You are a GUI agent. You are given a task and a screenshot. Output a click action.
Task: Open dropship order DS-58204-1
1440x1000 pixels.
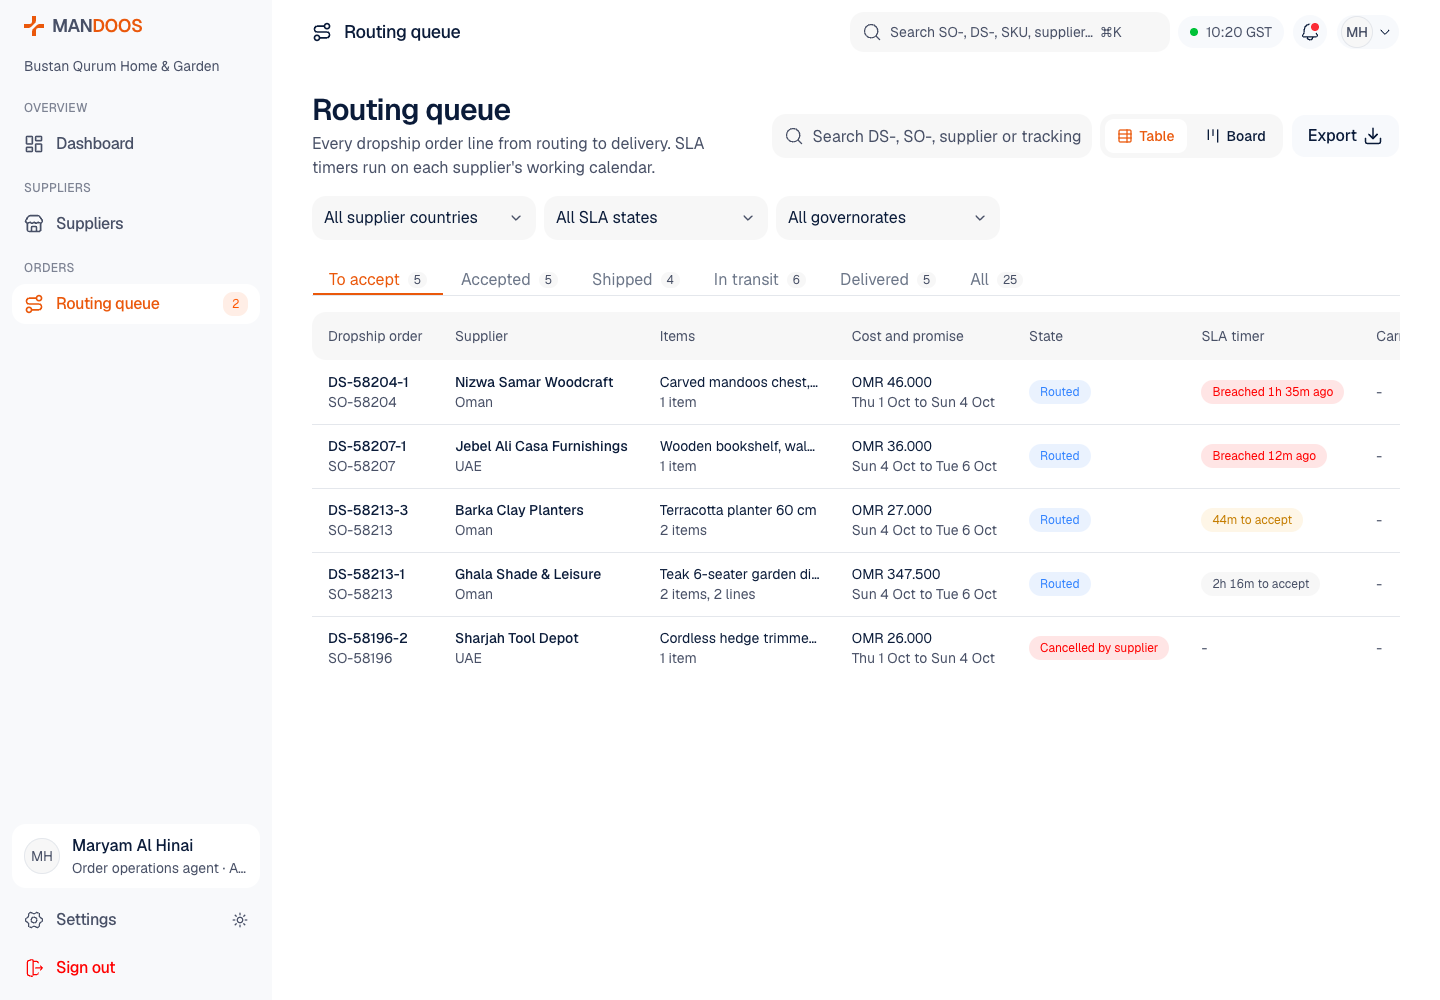click(368, 382)
